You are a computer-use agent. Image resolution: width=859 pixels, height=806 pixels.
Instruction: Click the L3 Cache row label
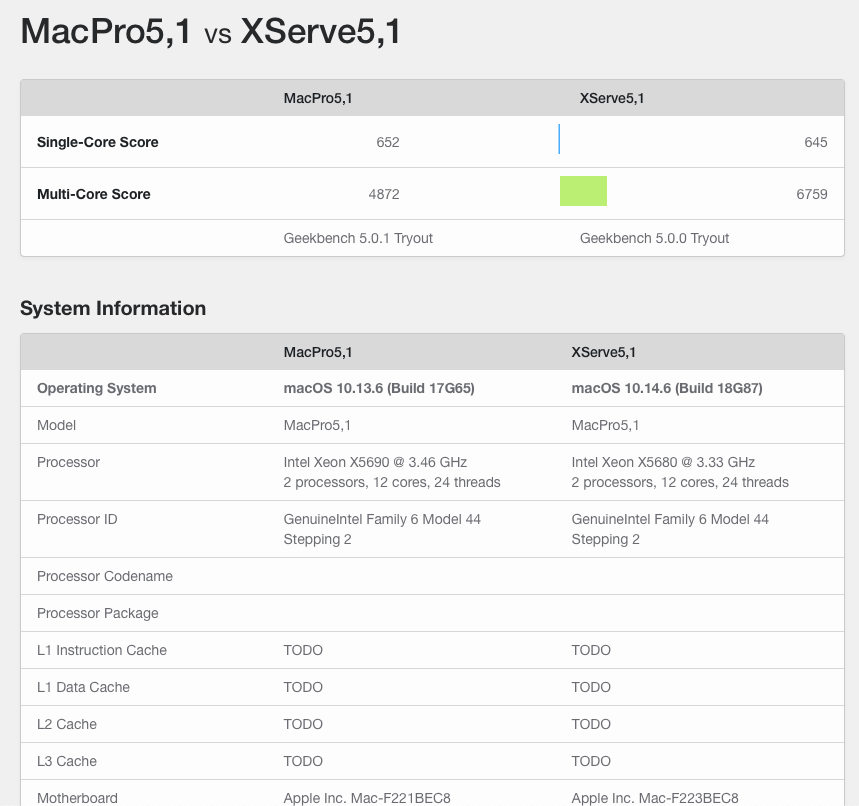pyautogui.click(x=67, y=761)
